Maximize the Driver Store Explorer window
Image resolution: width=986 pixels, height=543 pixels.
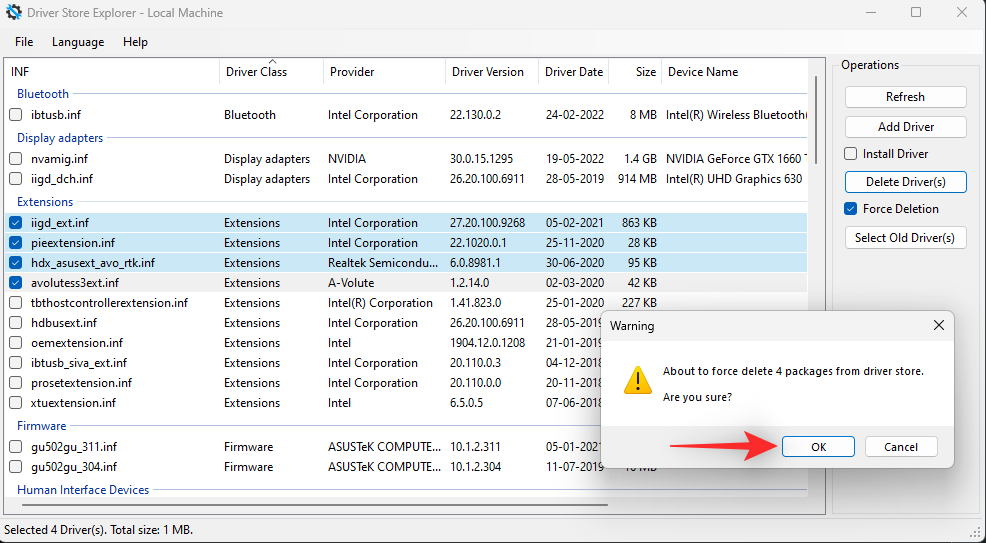tap(916, 13)
